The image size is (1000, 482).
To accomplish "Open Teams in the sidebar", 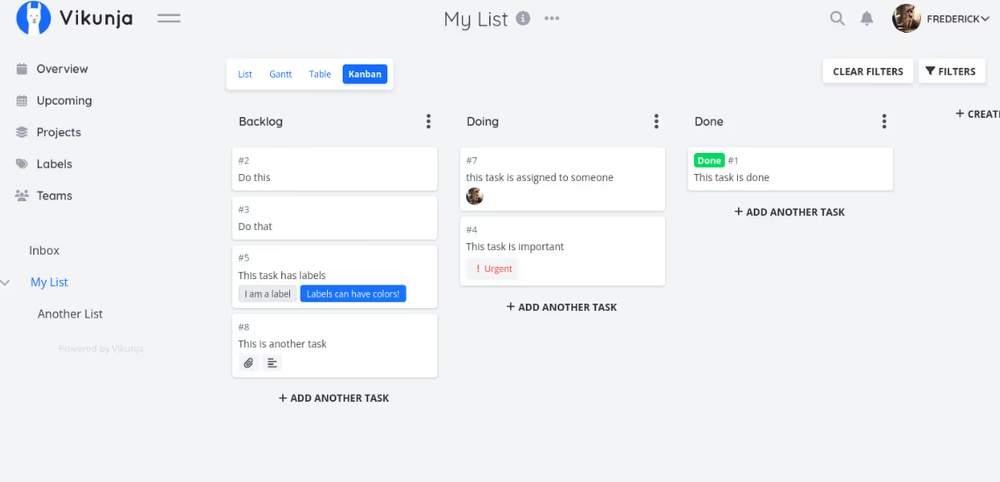I will coord(54,196).
